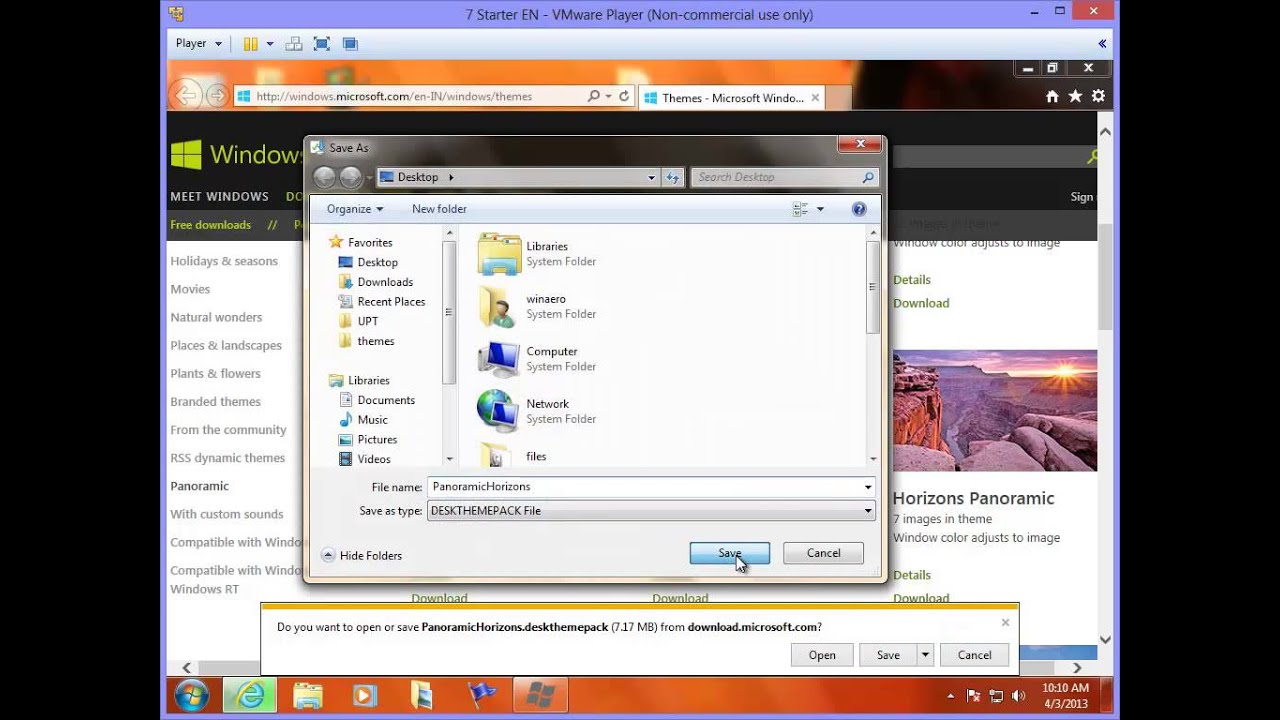Open the File name dropdown arrow
The width and height of the screenshot is (1280, 720).
(x=867, y=487)
